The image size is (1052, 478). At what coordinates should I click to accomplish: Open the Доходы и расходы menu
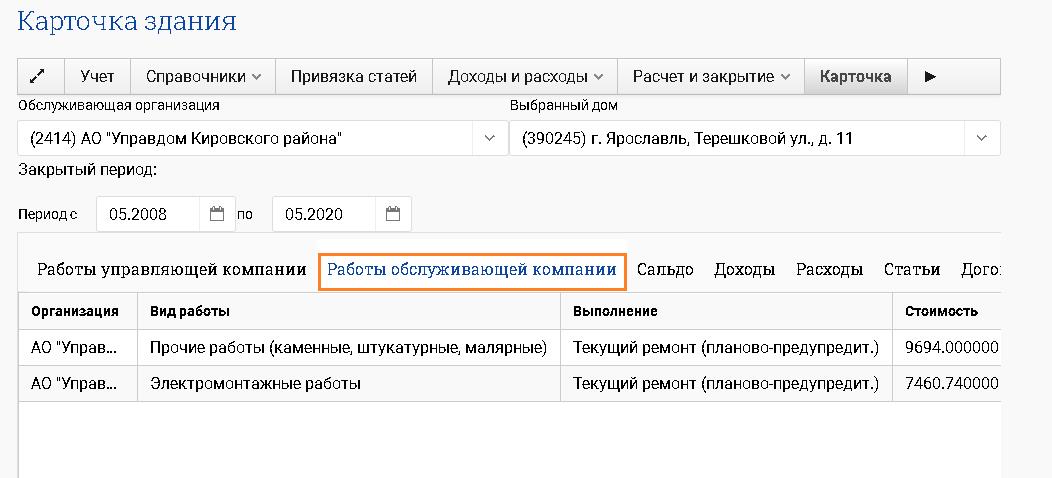coord(525,76)
